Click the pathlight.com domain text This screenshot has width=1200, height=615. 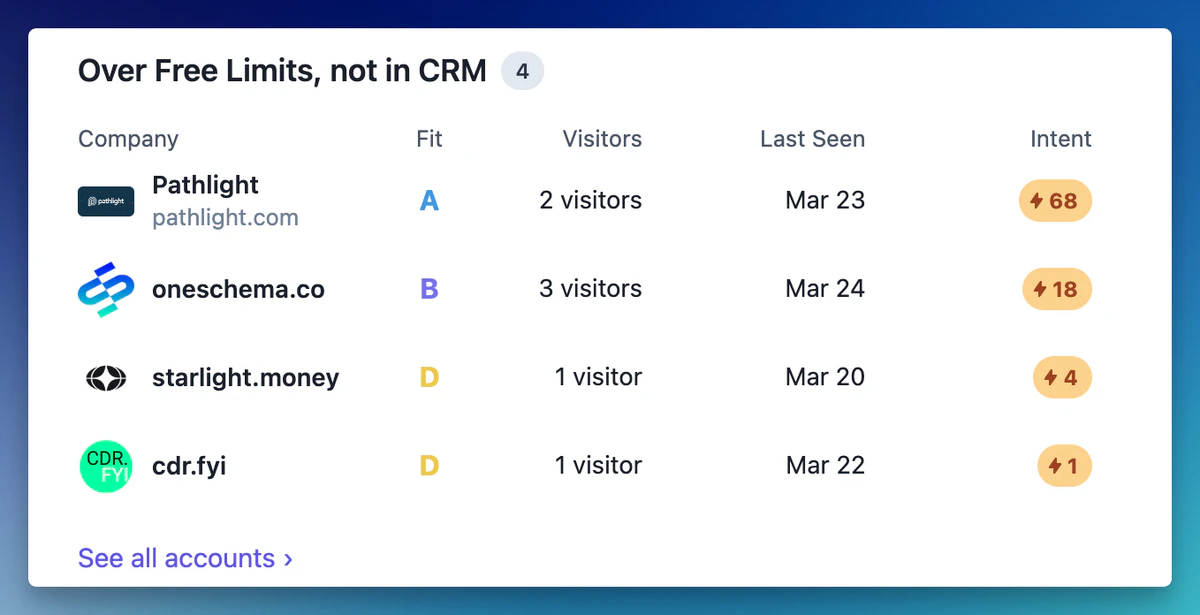tap(225, 217)
